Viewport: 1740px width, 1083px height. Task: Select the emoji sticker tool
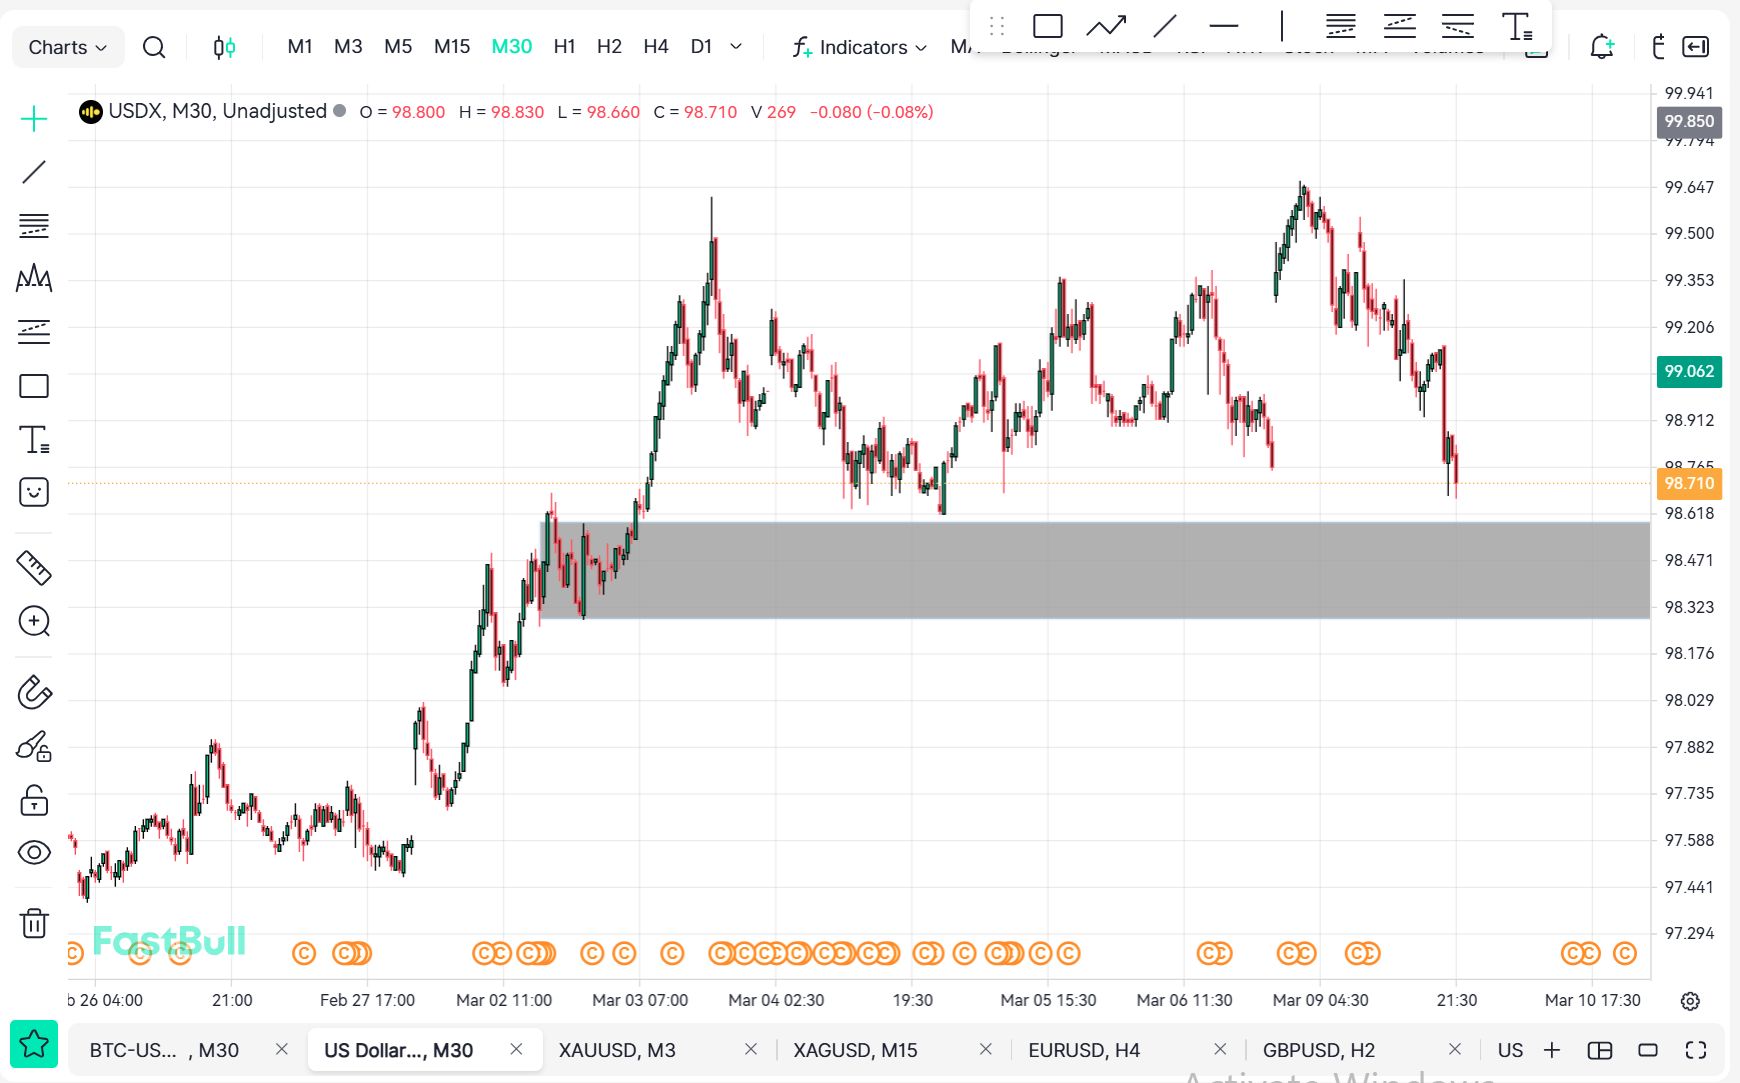pyautogui.click(x=34, y=492)
